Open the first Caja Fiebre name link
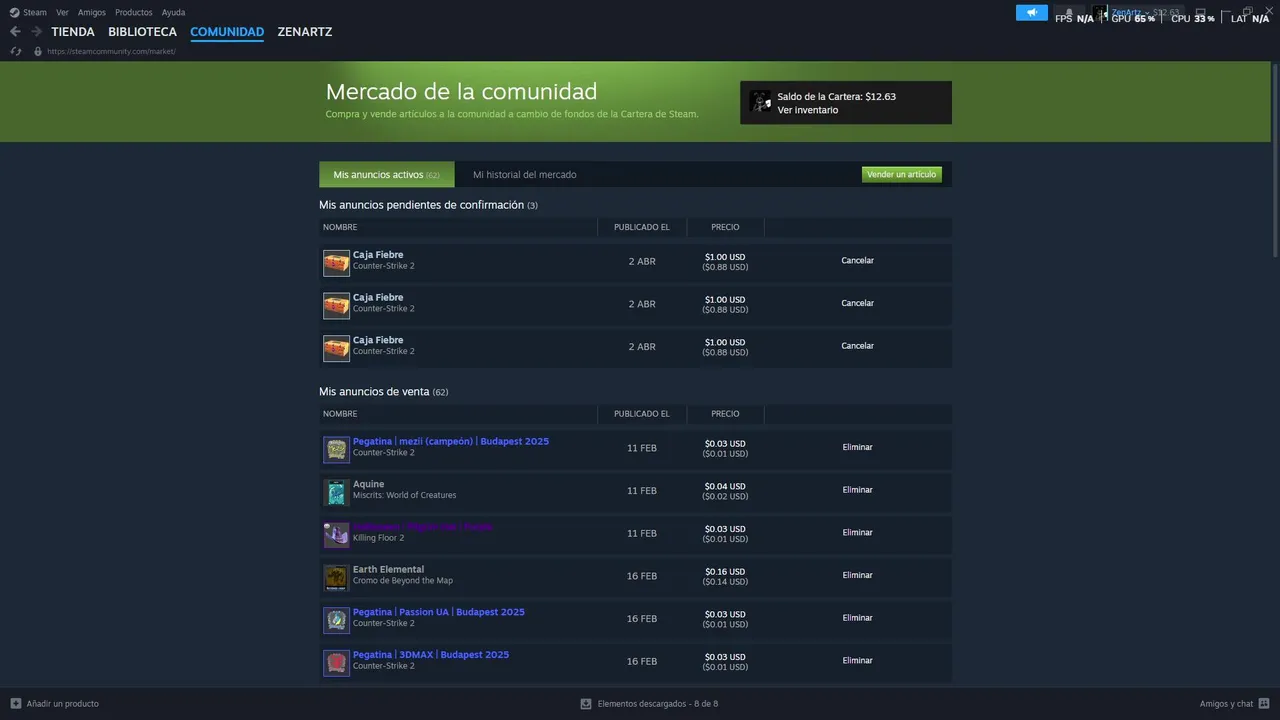Screen dimensions: 1280x720 click(x=378, y=255)
